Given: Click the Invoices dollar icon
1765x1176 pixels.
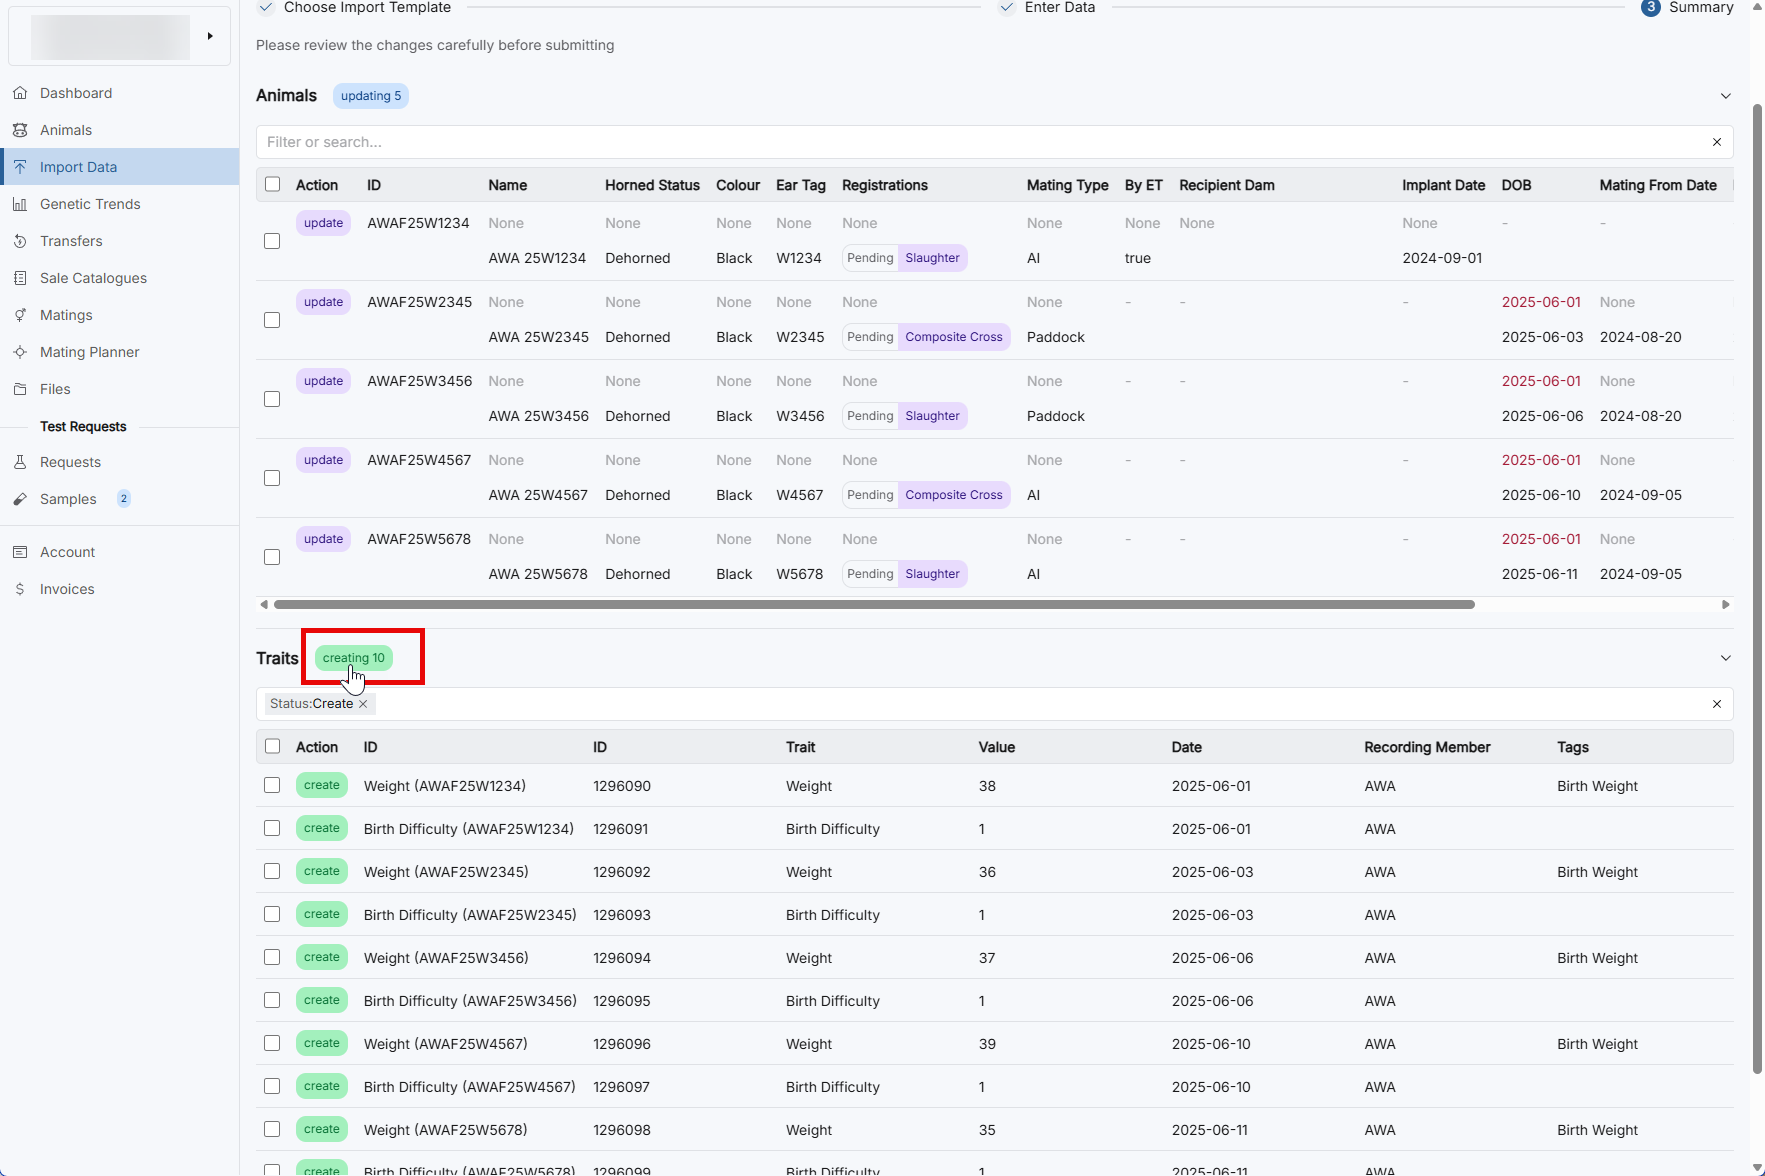Looking at the screenshot, I should coord(20,589).
